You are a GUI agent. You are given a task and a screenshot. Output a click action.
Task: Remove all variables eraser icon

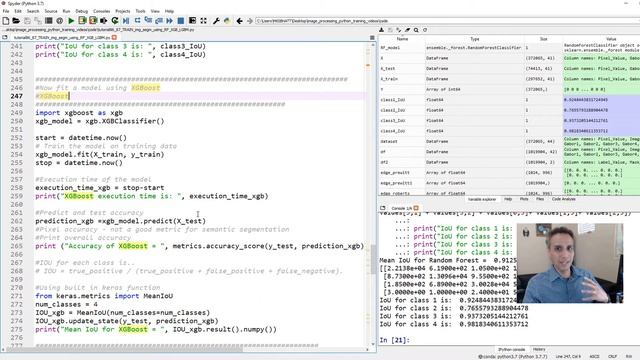[407, 30]
